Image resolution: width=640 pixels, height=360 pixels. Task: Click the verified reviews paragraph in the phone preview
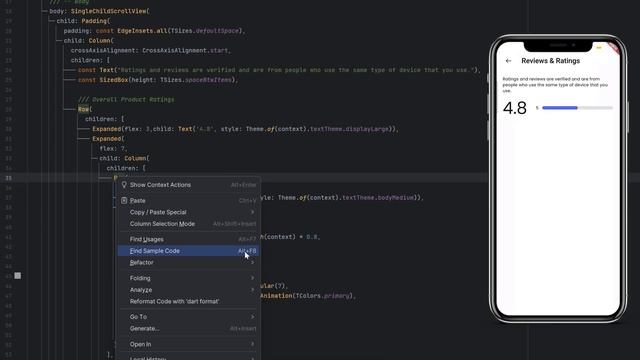[x=555, y=85]
